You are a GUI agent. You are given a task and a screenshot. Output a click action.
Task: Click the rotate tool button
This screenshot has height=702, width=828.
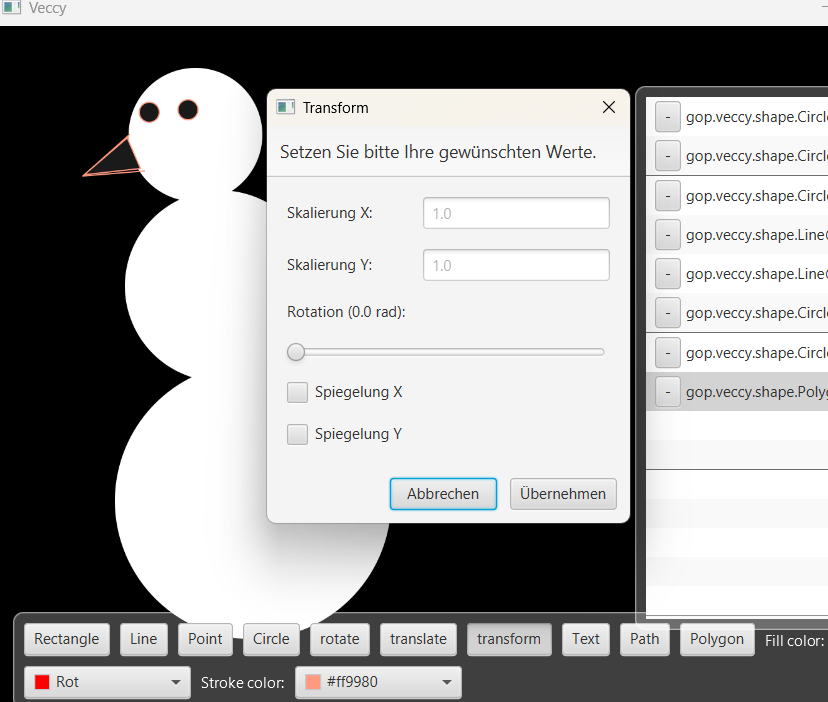[340, 639]
